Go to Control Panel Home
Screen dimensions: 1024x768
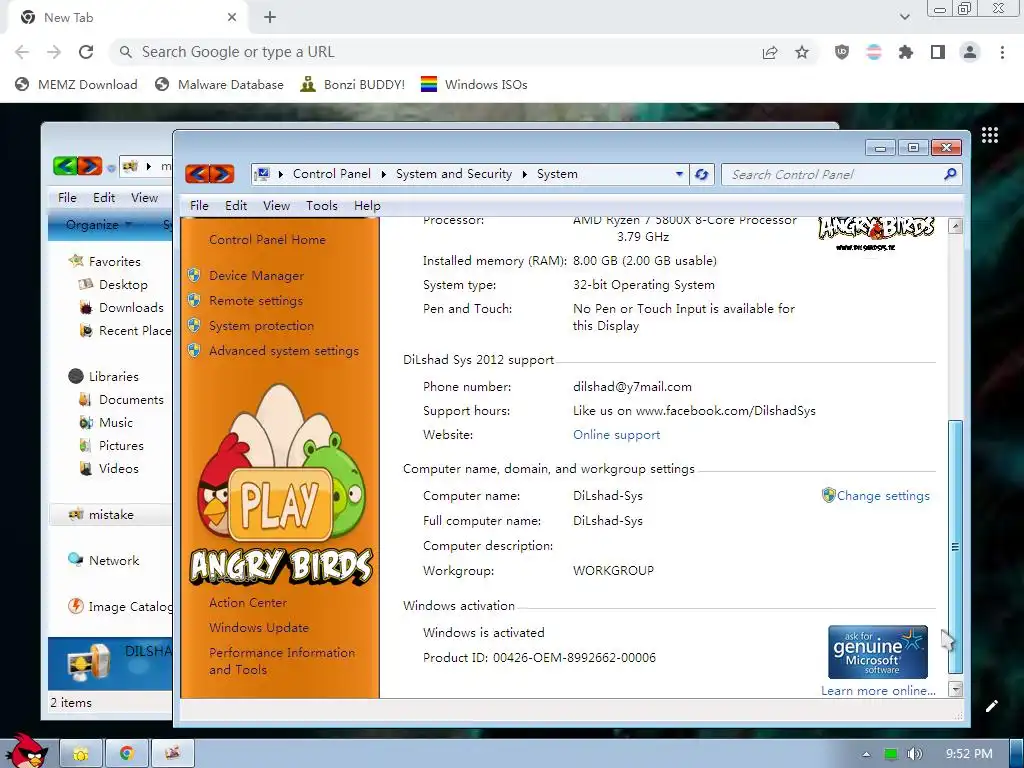[x=267, y=240]
